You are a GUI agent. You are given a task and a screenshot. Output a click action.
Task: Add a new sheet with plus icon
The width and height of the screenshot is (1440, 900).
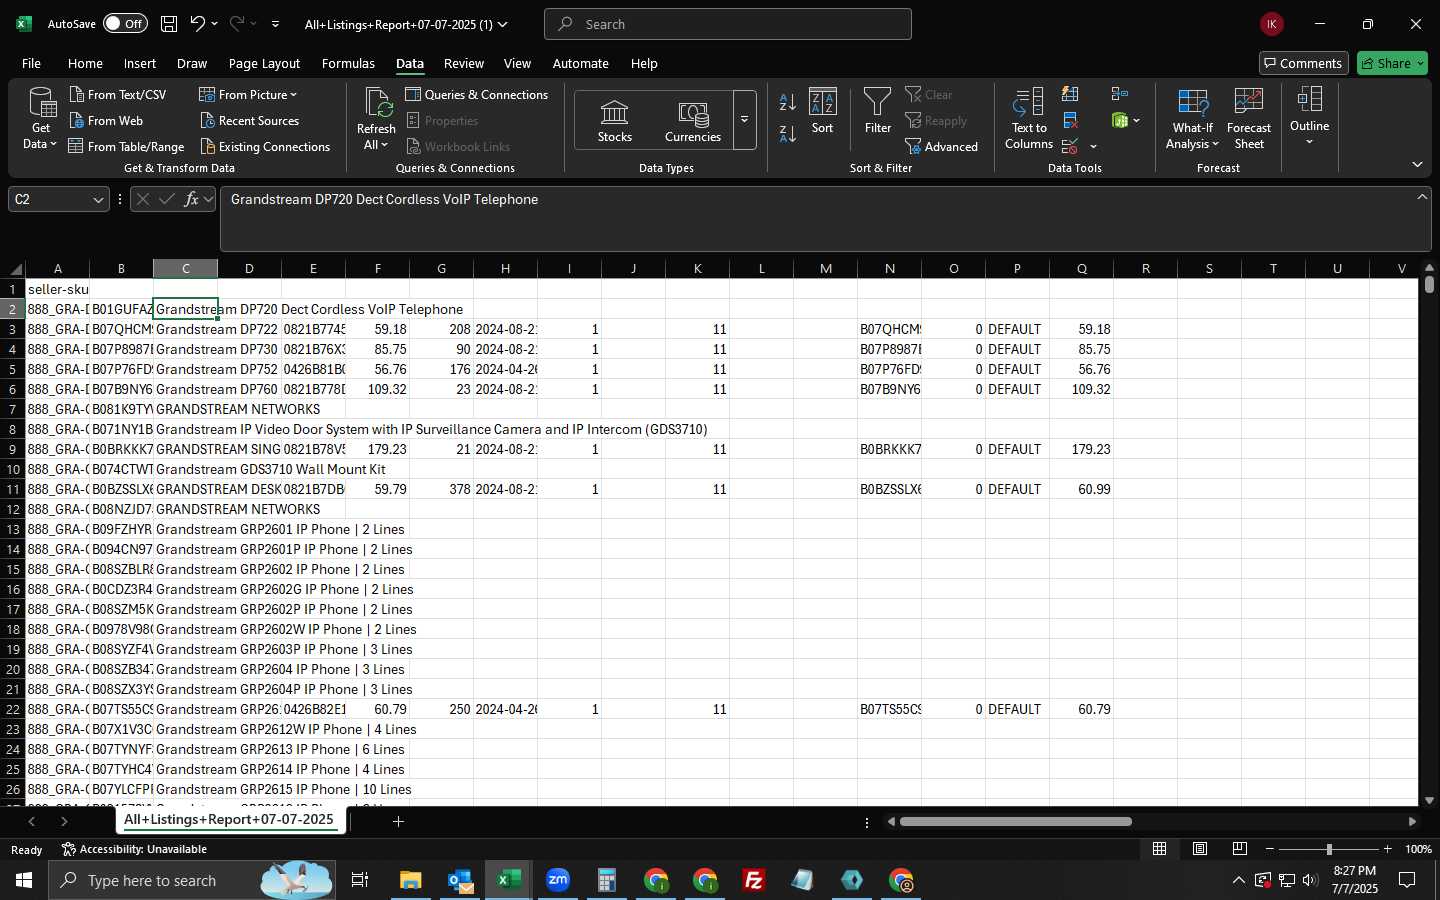tap(398, 821)
